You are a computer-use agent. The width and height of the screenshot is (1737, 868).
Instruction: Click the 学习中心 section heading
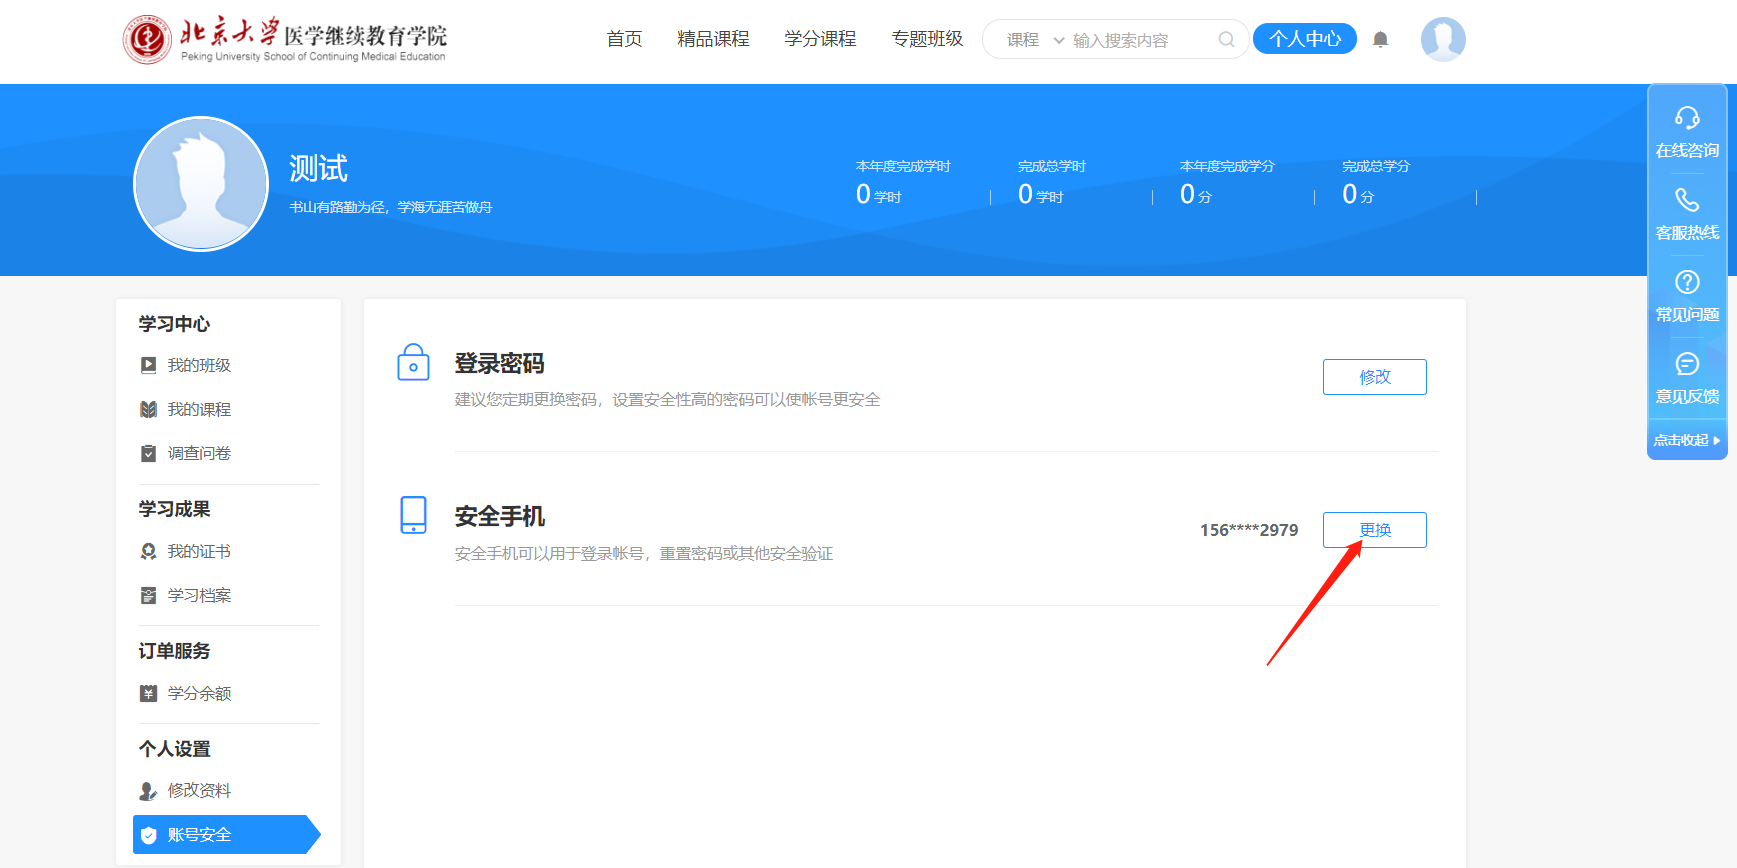pos(174,324)
